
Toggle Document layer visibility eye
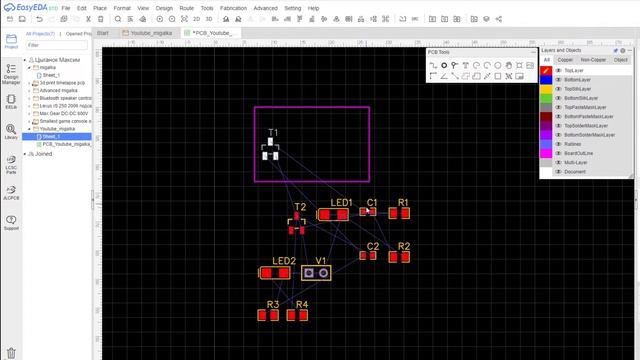click(x=558, y=172)
